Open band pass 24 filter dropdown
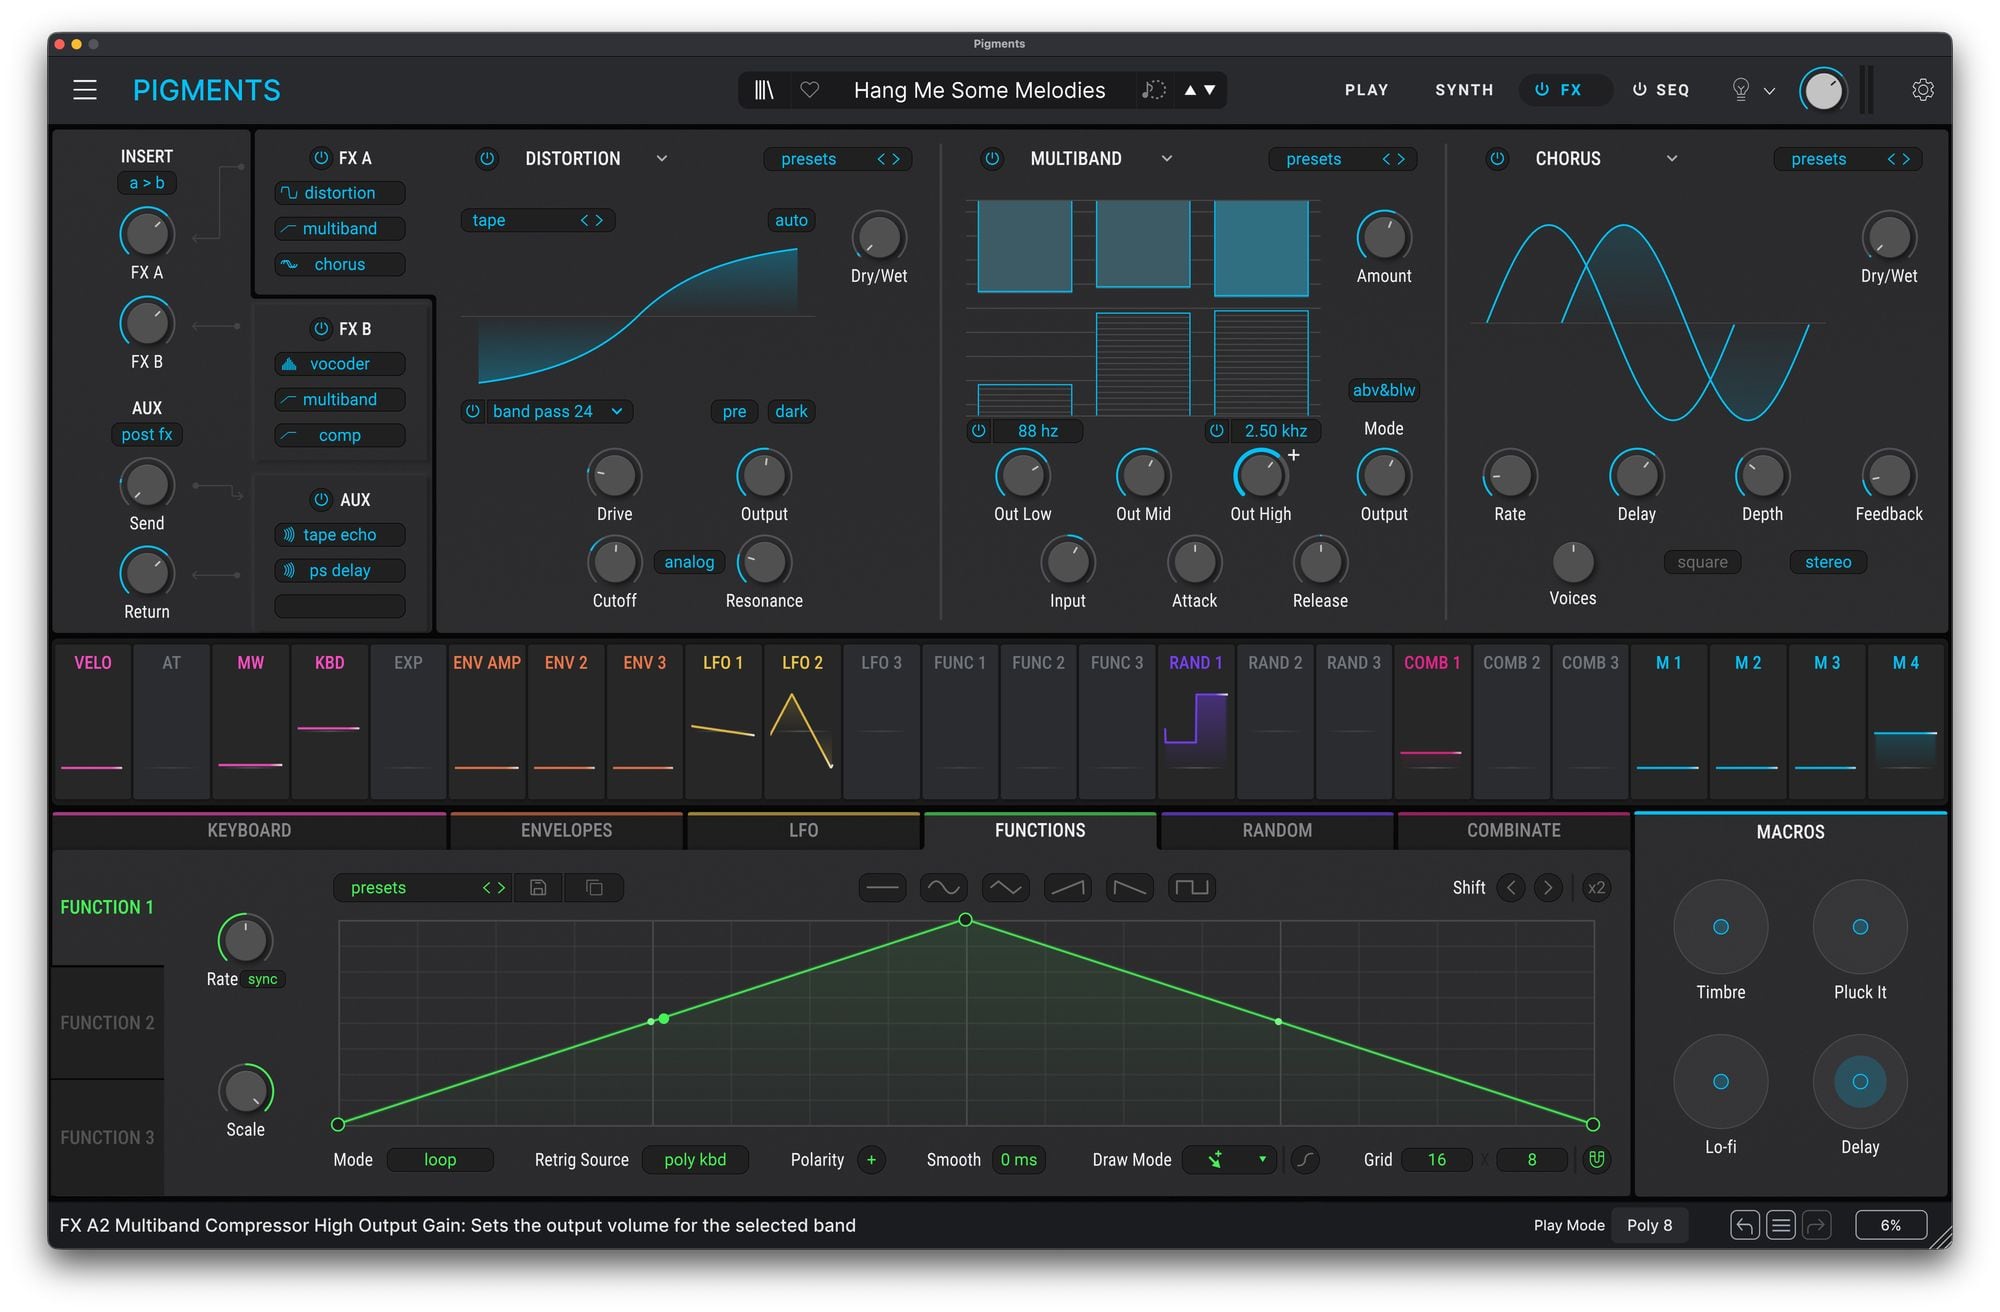The image size is (2000, 1312). (617, 411)
